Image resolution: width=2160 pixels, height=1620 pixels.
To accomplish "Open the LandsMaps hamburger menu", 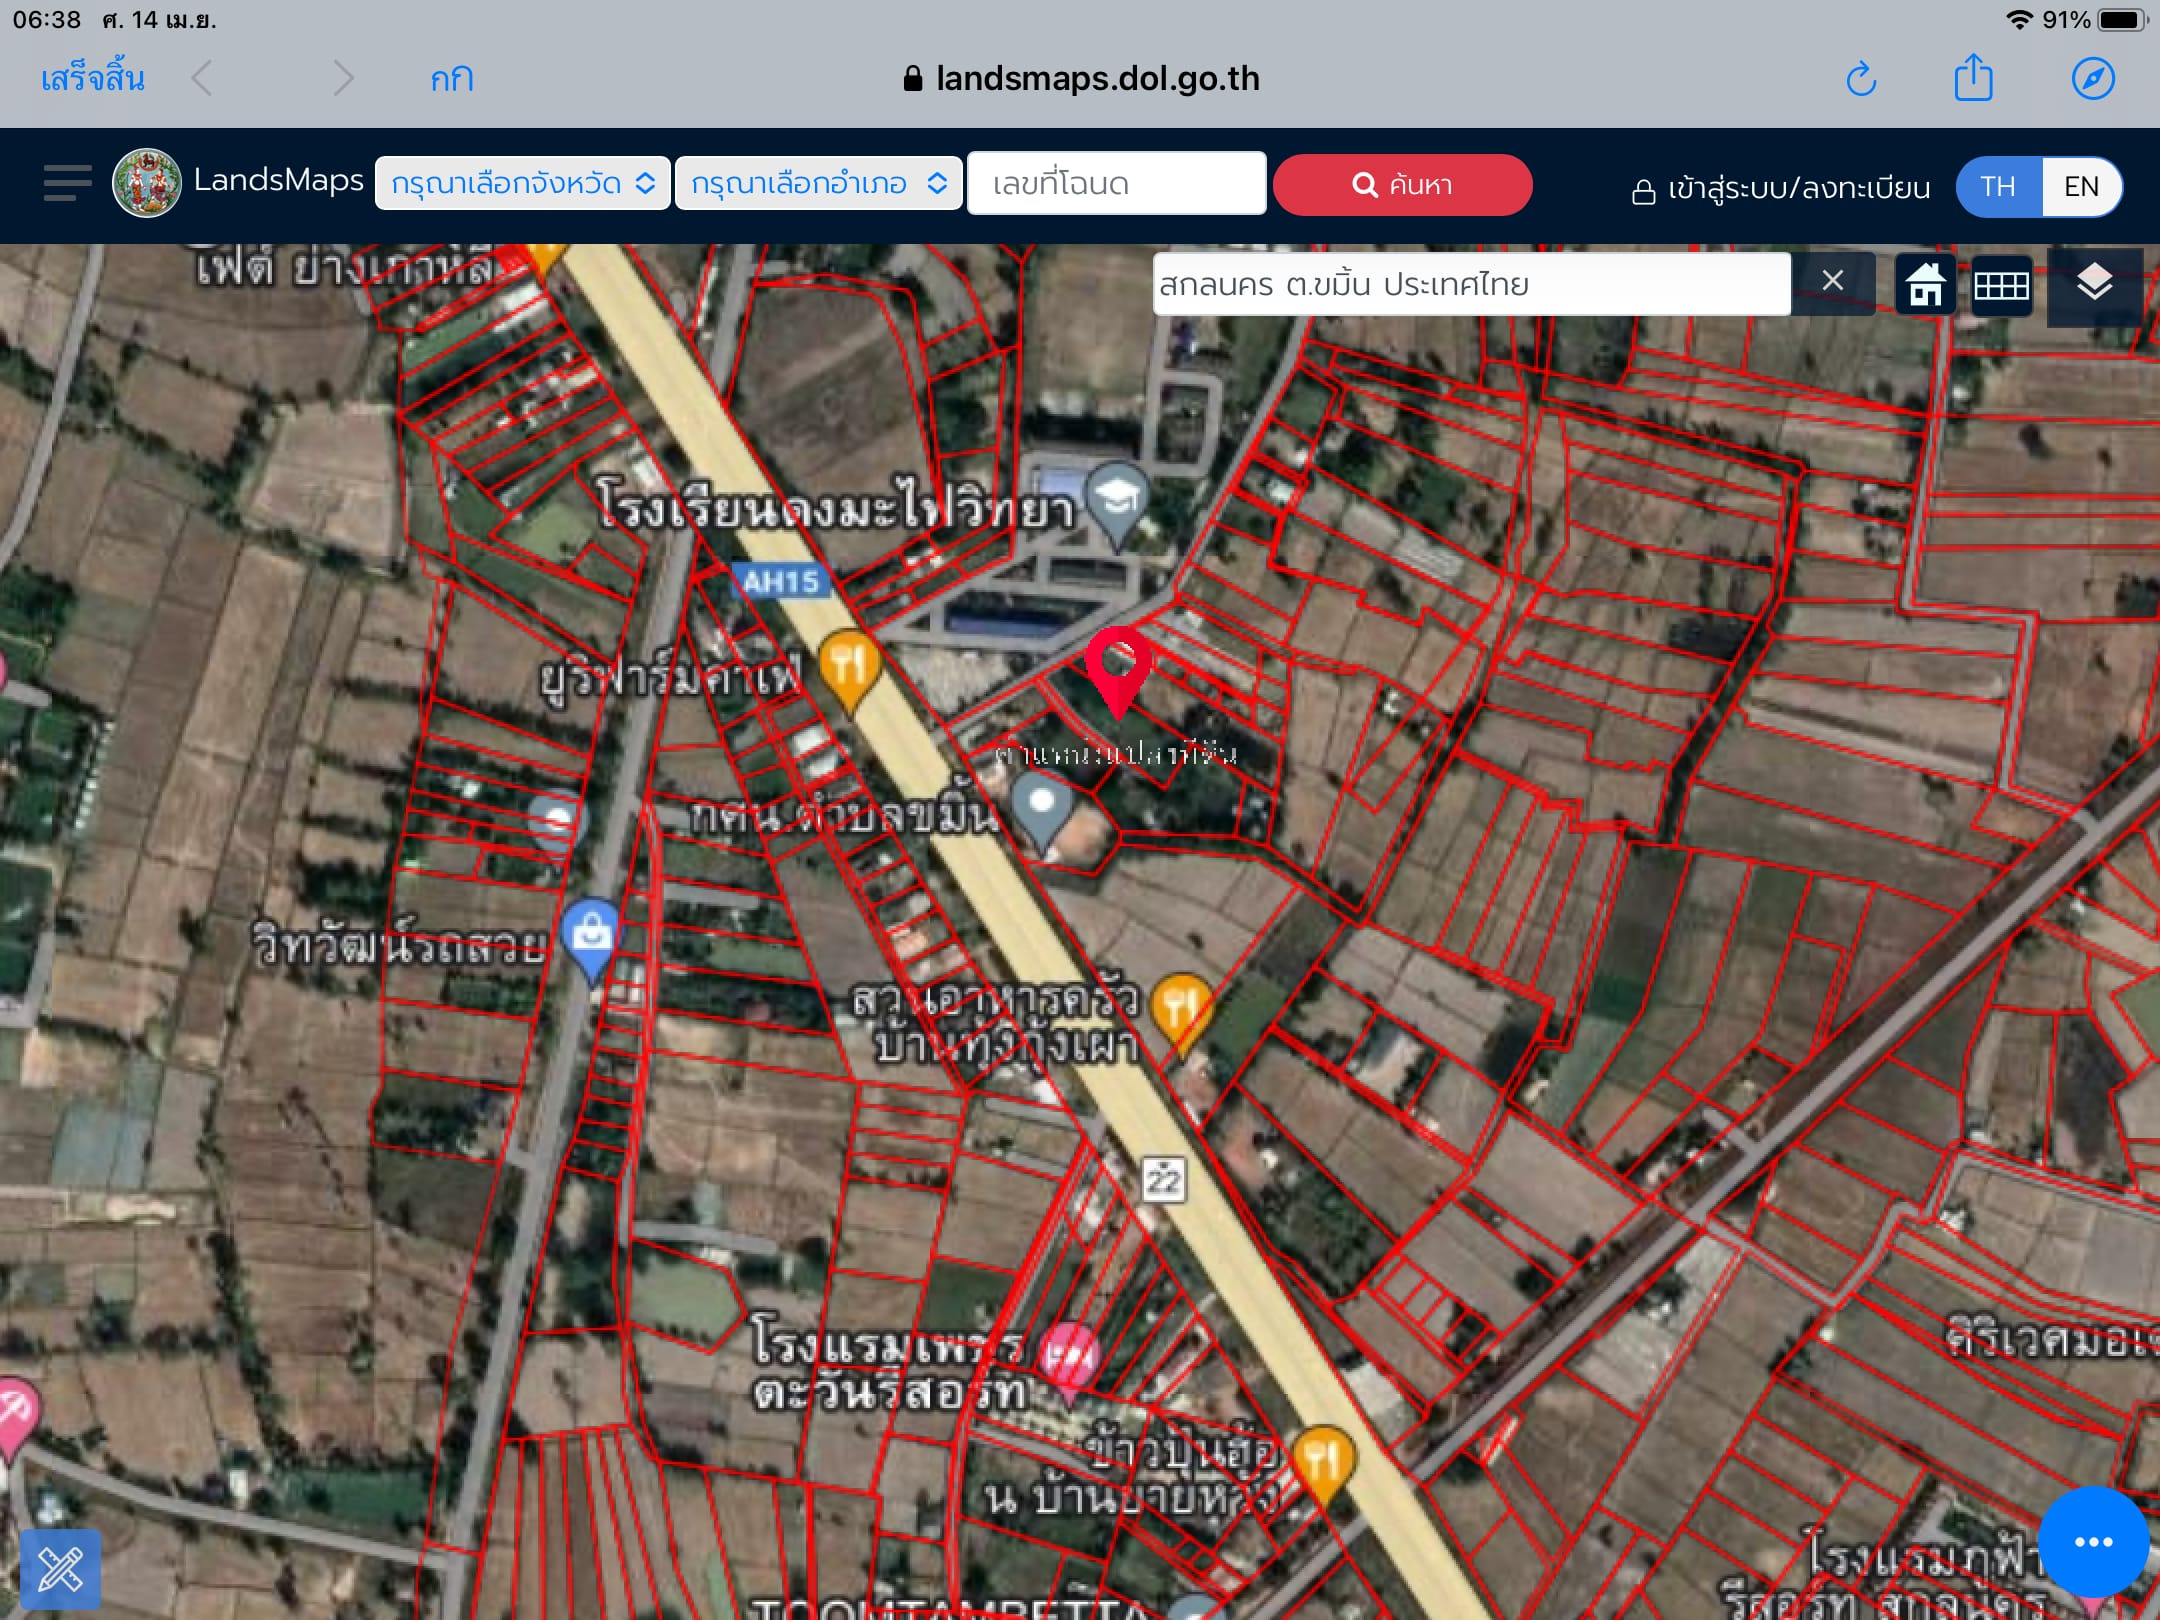I will coord(67,184).
